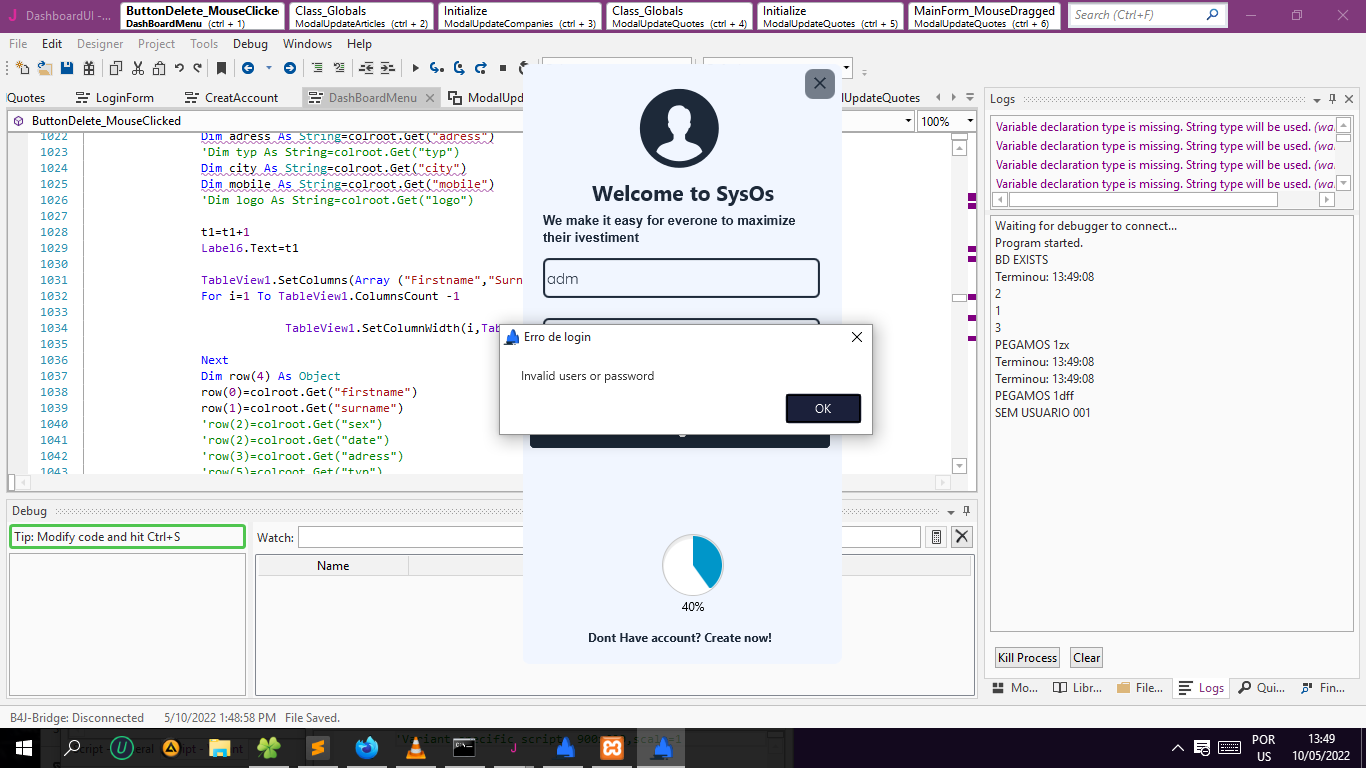Click the Save icon in the toolbar

click(x=67, y=68)
